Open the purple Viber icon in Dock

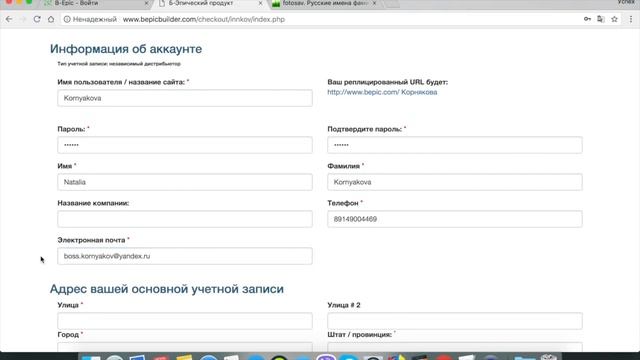click(326, 358)
